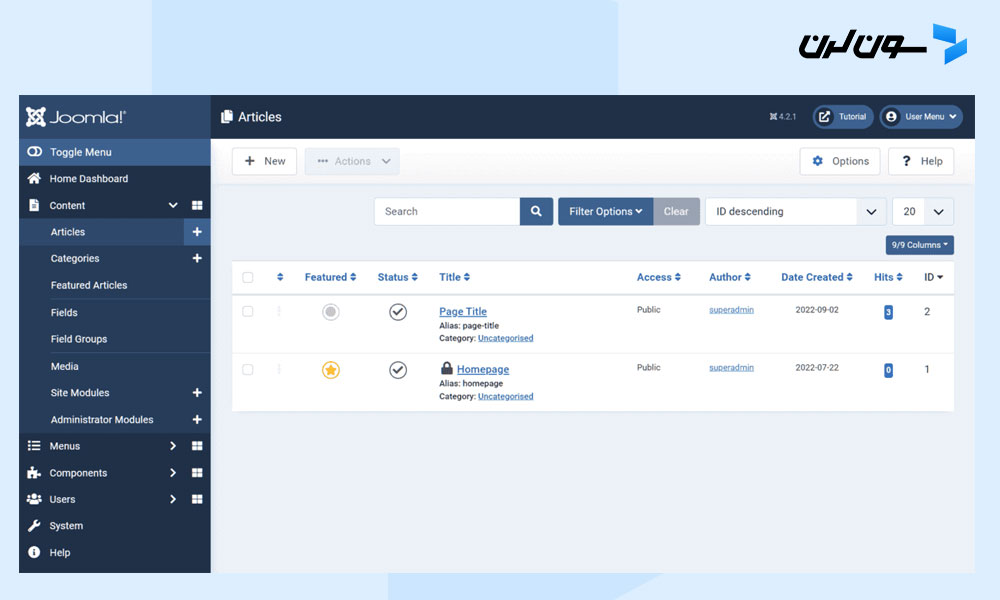The image size is (1000, 600).
Task: Open Uncategorised category of Page Title
Action: [506, 338]
